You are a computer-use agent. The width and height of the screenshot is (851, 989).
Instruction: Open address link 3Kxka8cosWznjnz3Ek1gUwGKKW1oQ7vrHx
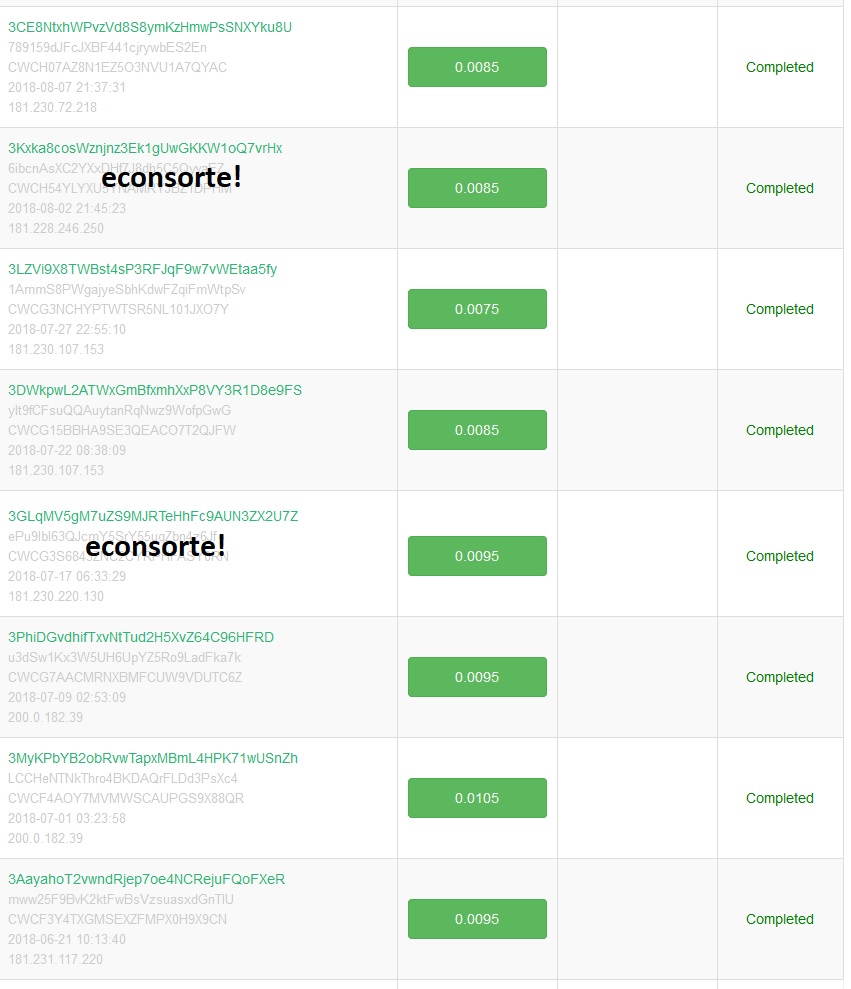pos(145,148)
